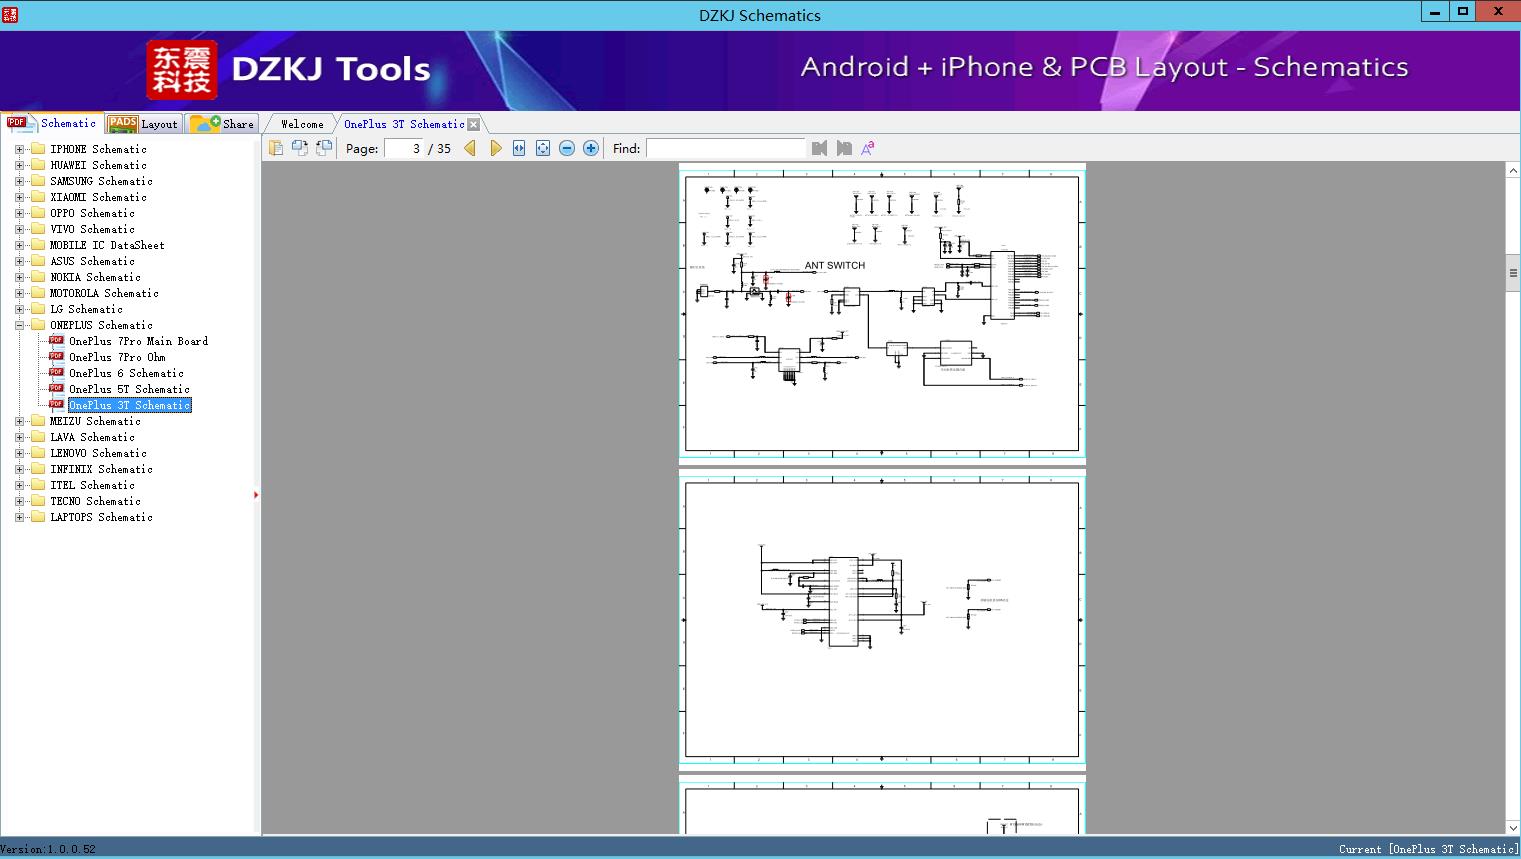This screenshot has height=859, width=1521.
Task: Select LAVA Schematic tree item
Action: (x=92, y=437)
